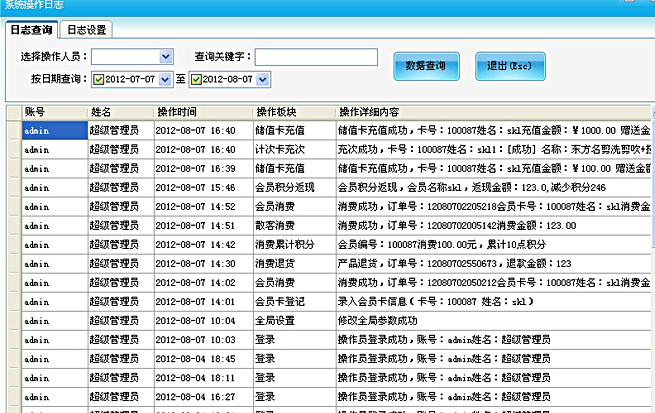Click the 姓名 column header

[118, 111]
